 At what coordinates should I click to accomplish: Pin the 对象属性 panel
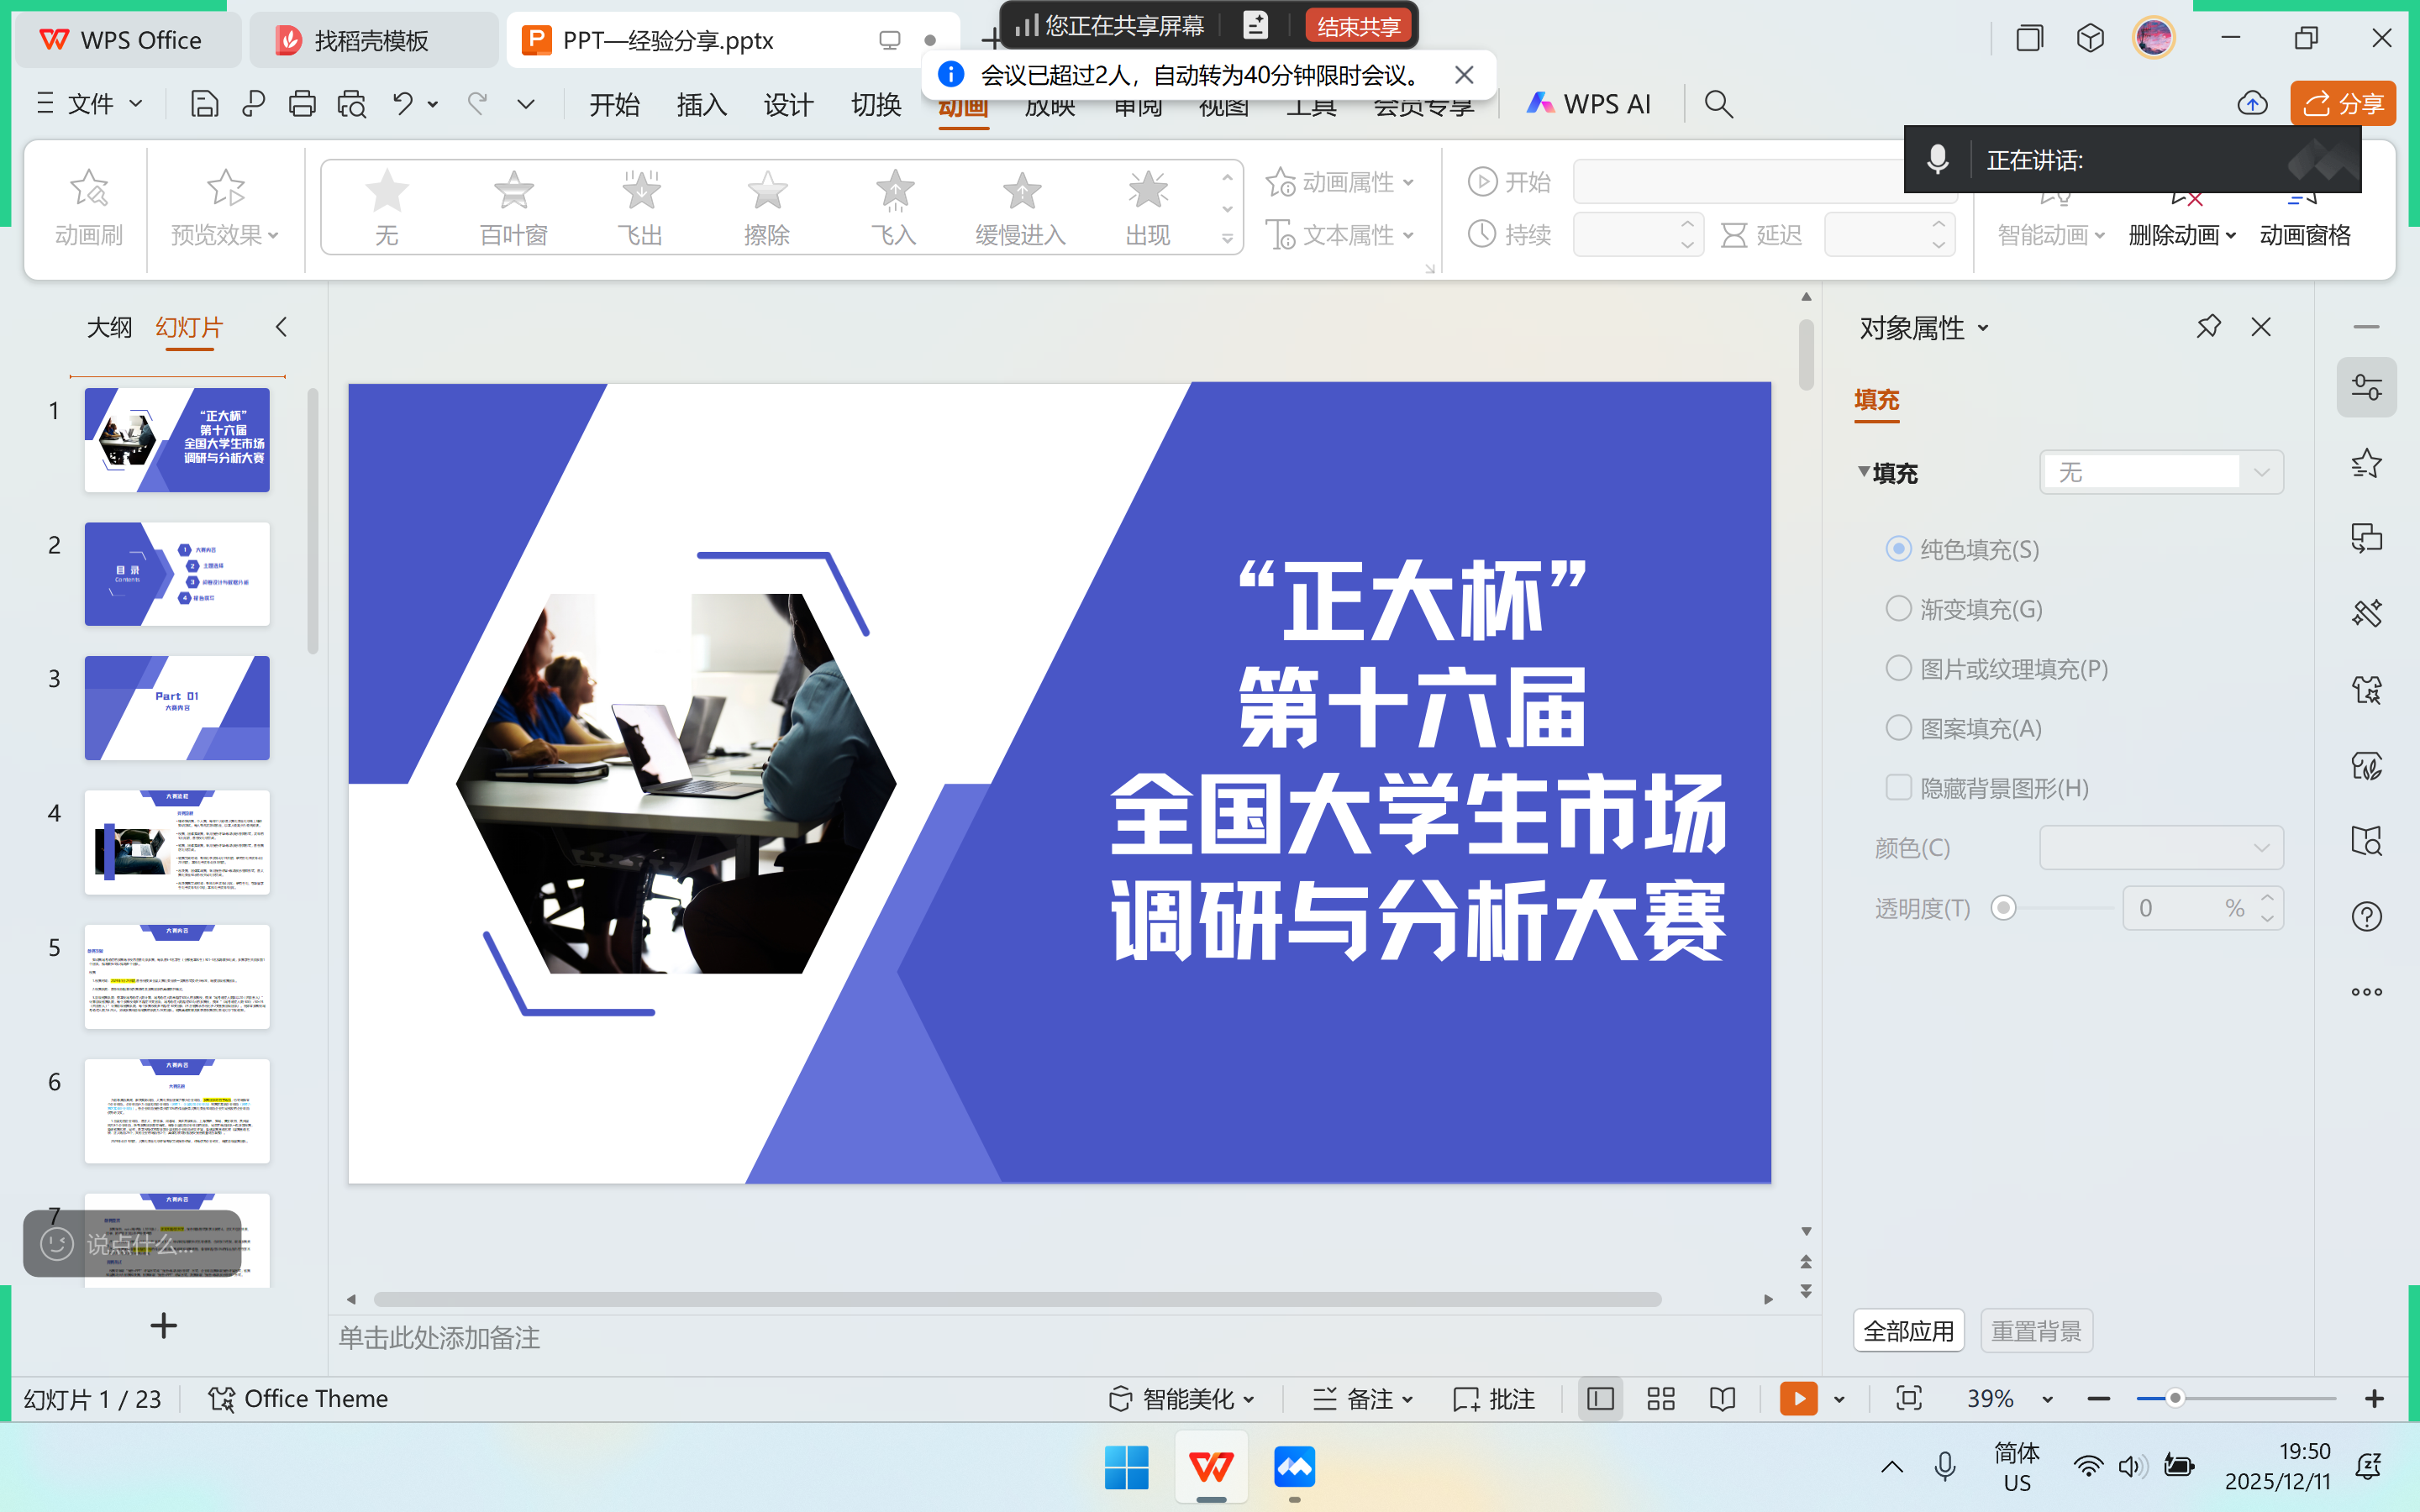tap(2208, 327)
